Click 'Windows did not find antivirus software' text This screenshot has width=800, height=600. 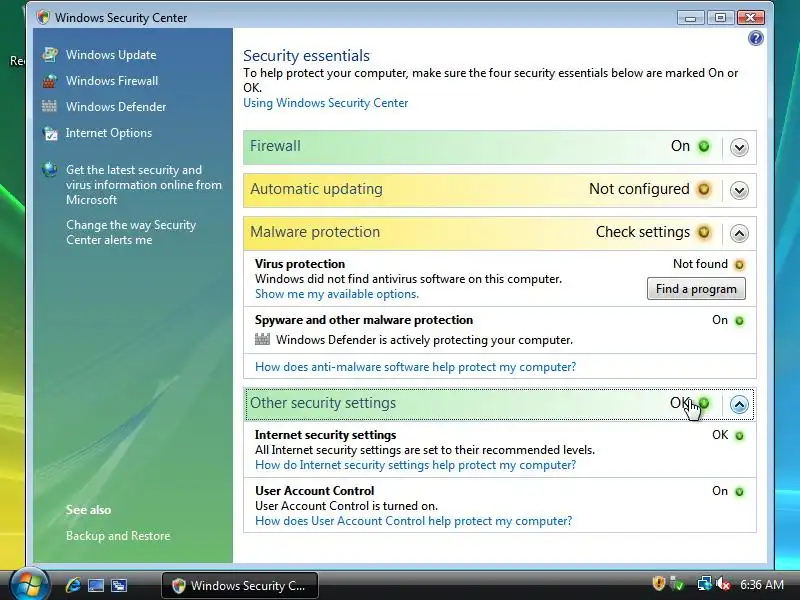click(x=408, y=279)
